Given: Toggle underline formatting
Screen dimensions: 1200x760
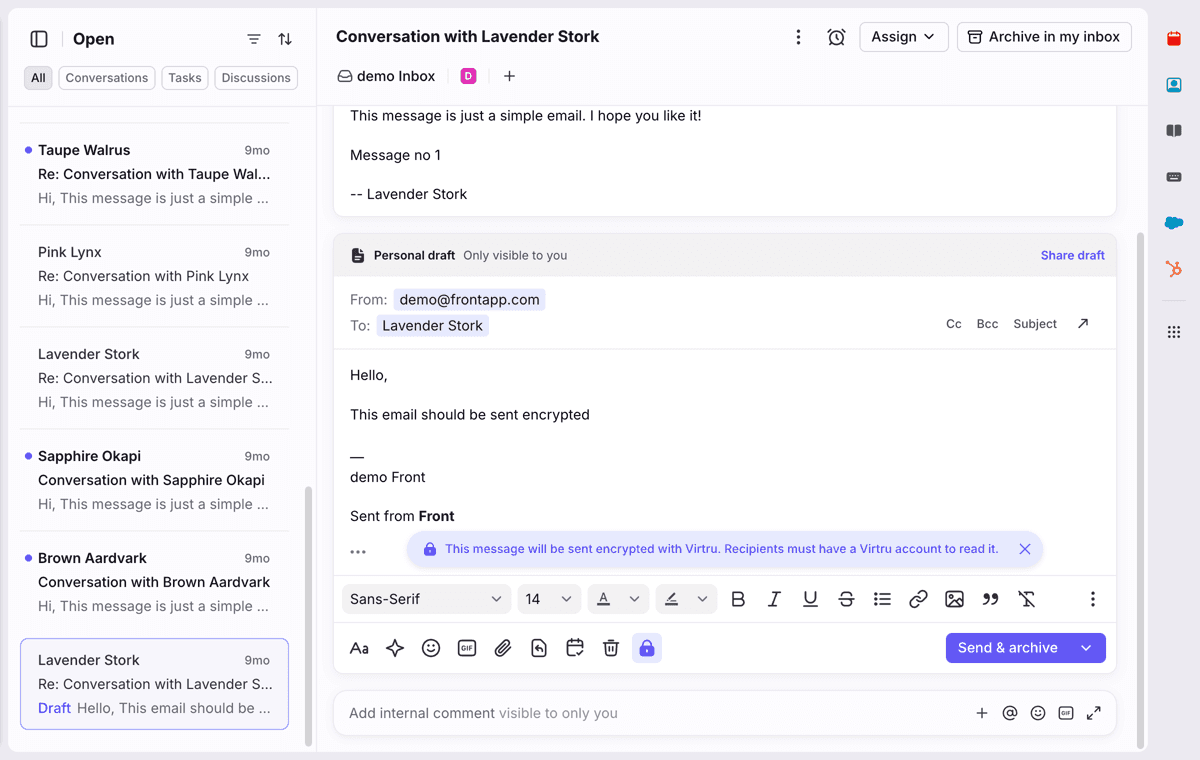Looking at the screenshot, I should point(810,599).
